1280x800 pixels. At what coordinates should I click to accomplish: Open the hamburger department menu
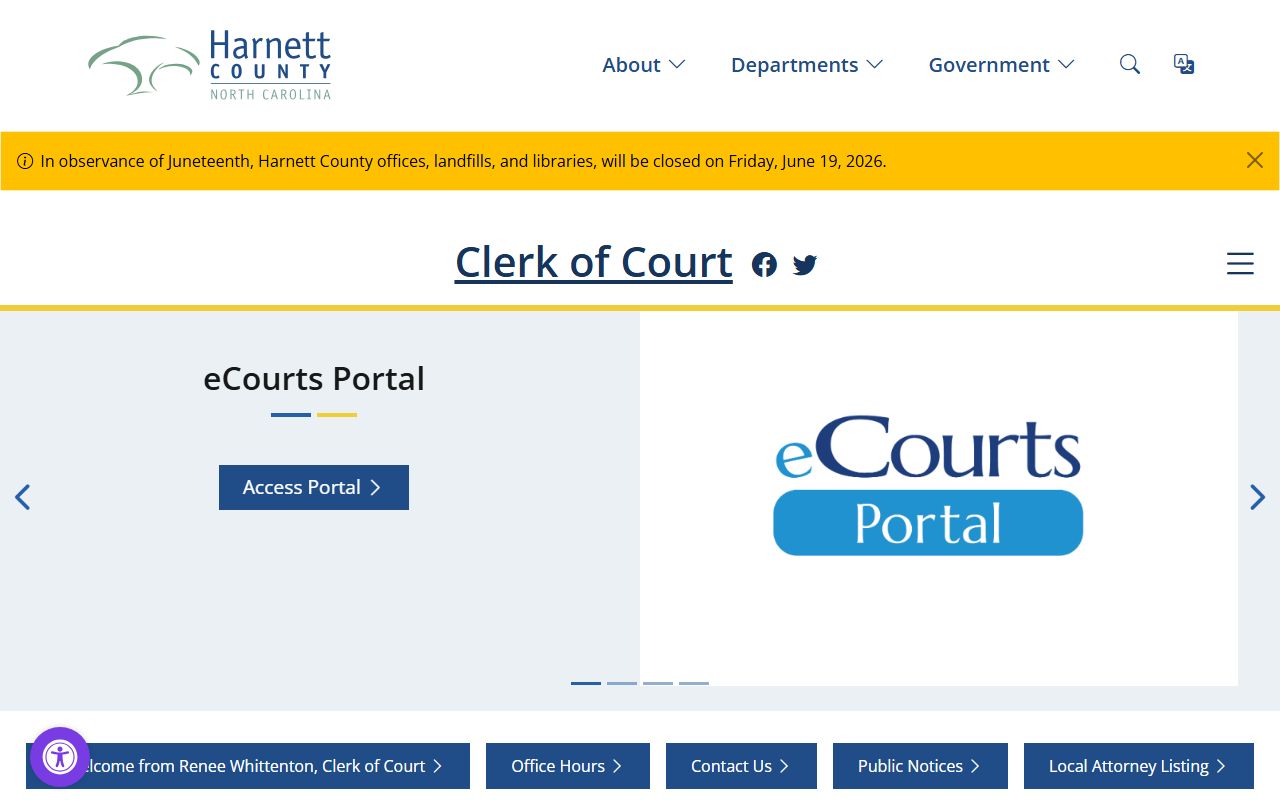[x=1240, y=263]
